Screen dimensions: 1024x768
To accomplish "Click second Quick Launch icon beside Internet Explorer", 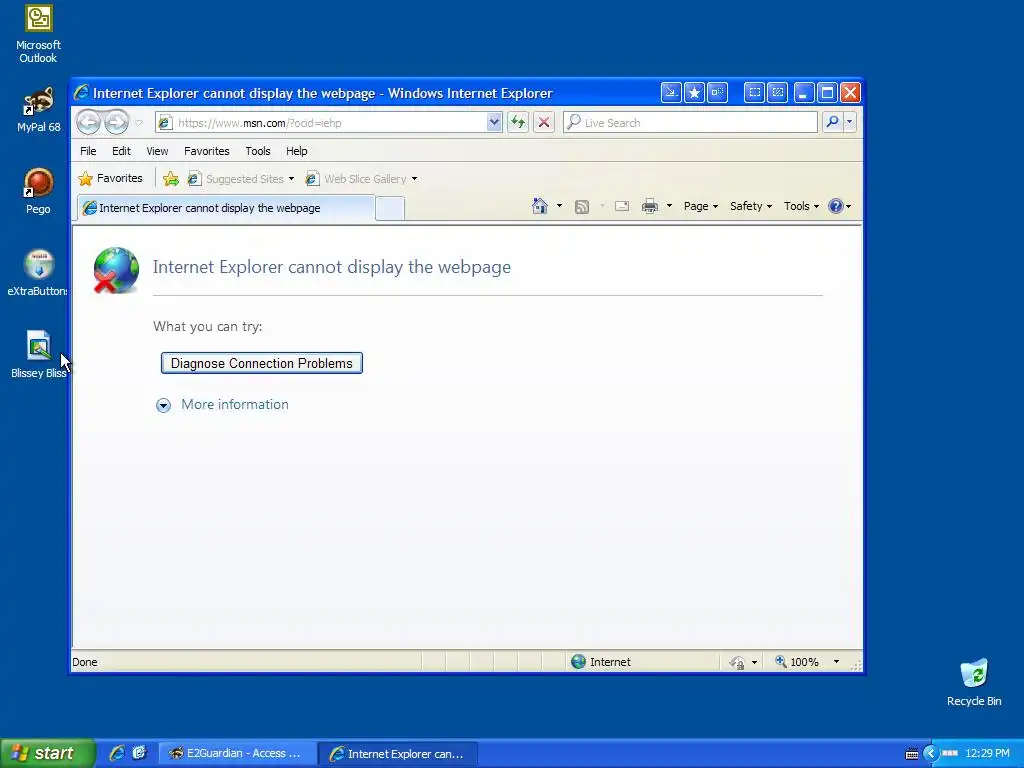I will click(x=139, y=753).
